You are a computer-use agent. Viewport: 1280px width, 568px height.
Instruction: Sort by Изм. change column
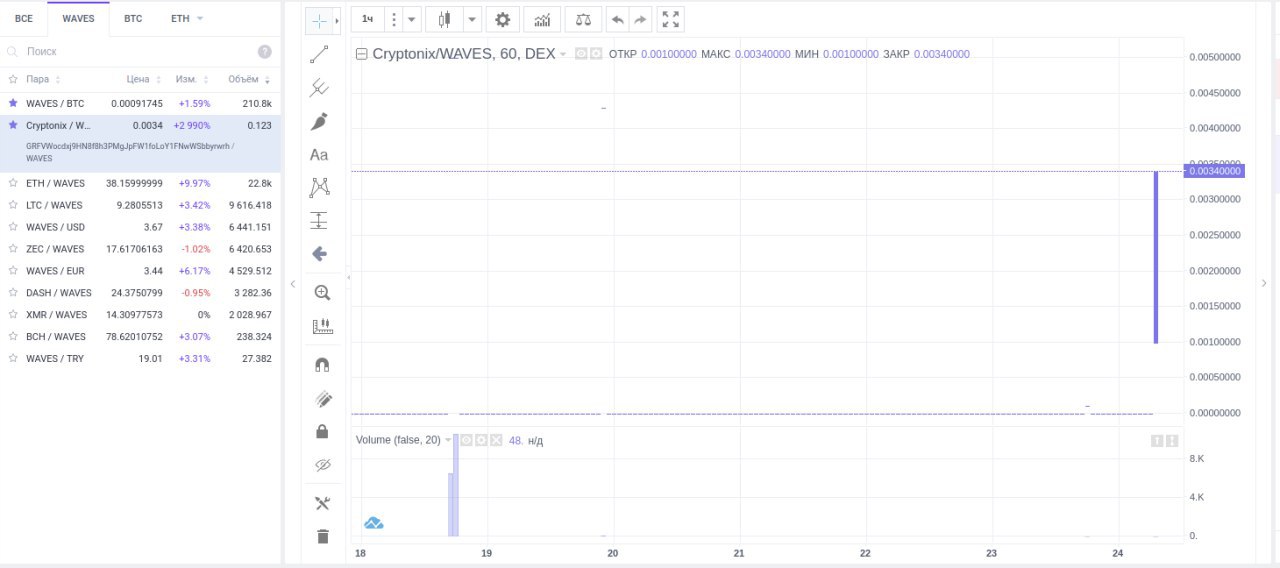coord(190,79)
